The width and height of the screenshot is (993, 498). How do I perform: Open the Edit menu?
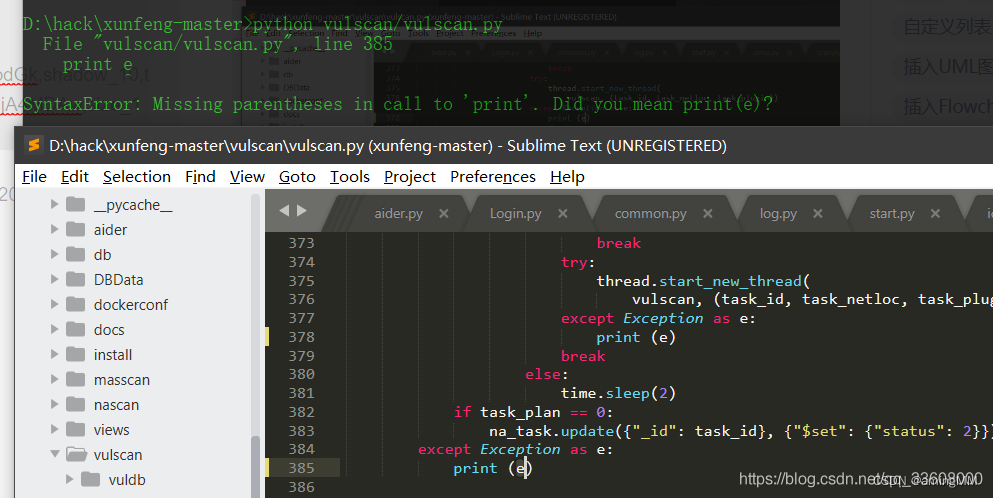click(x=75, y=177)
